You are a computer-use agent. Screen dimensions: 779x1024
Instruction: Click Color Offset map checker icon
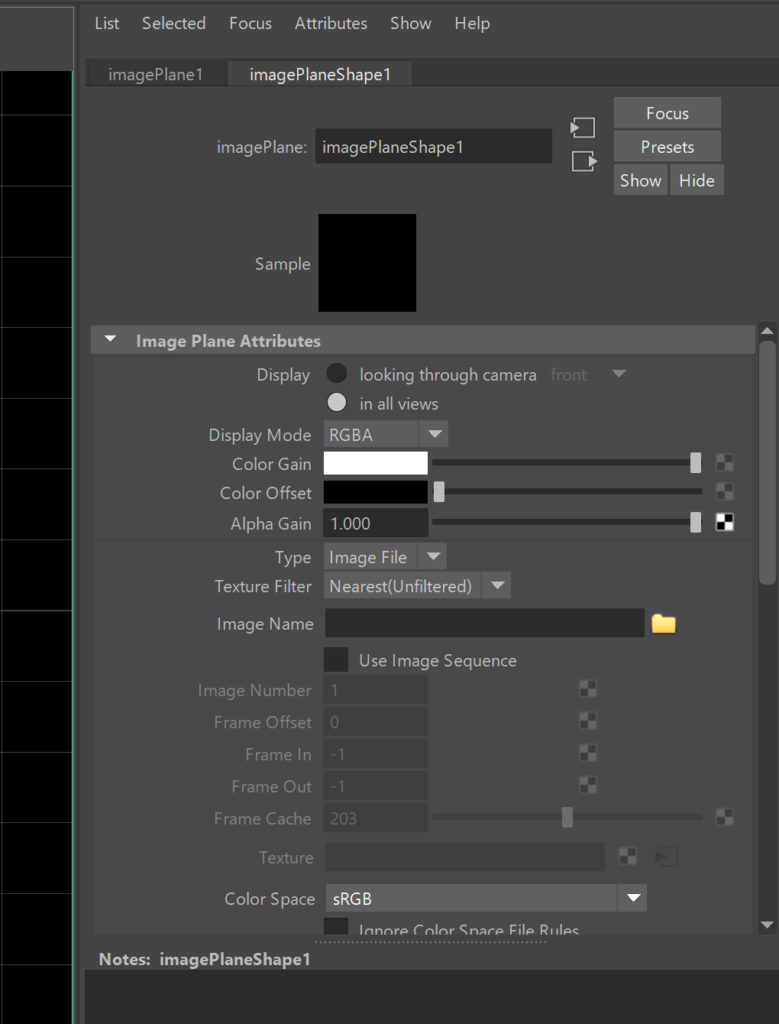724,492
